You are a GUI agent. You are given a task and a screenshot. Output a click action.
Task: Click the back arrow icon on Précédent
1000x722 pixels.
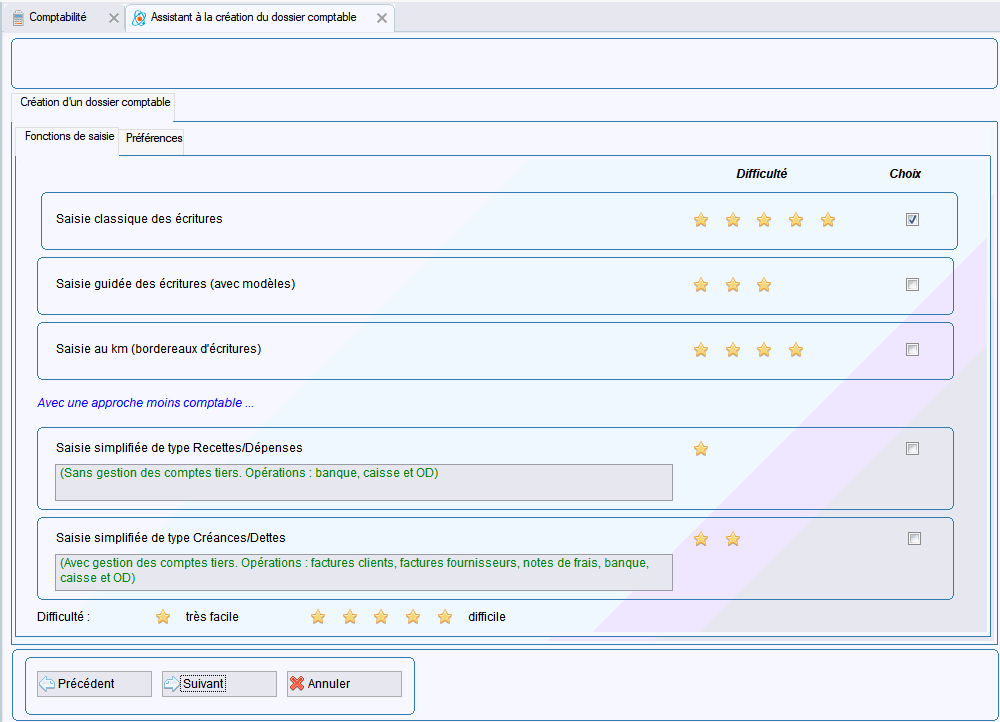pos(47,684)
